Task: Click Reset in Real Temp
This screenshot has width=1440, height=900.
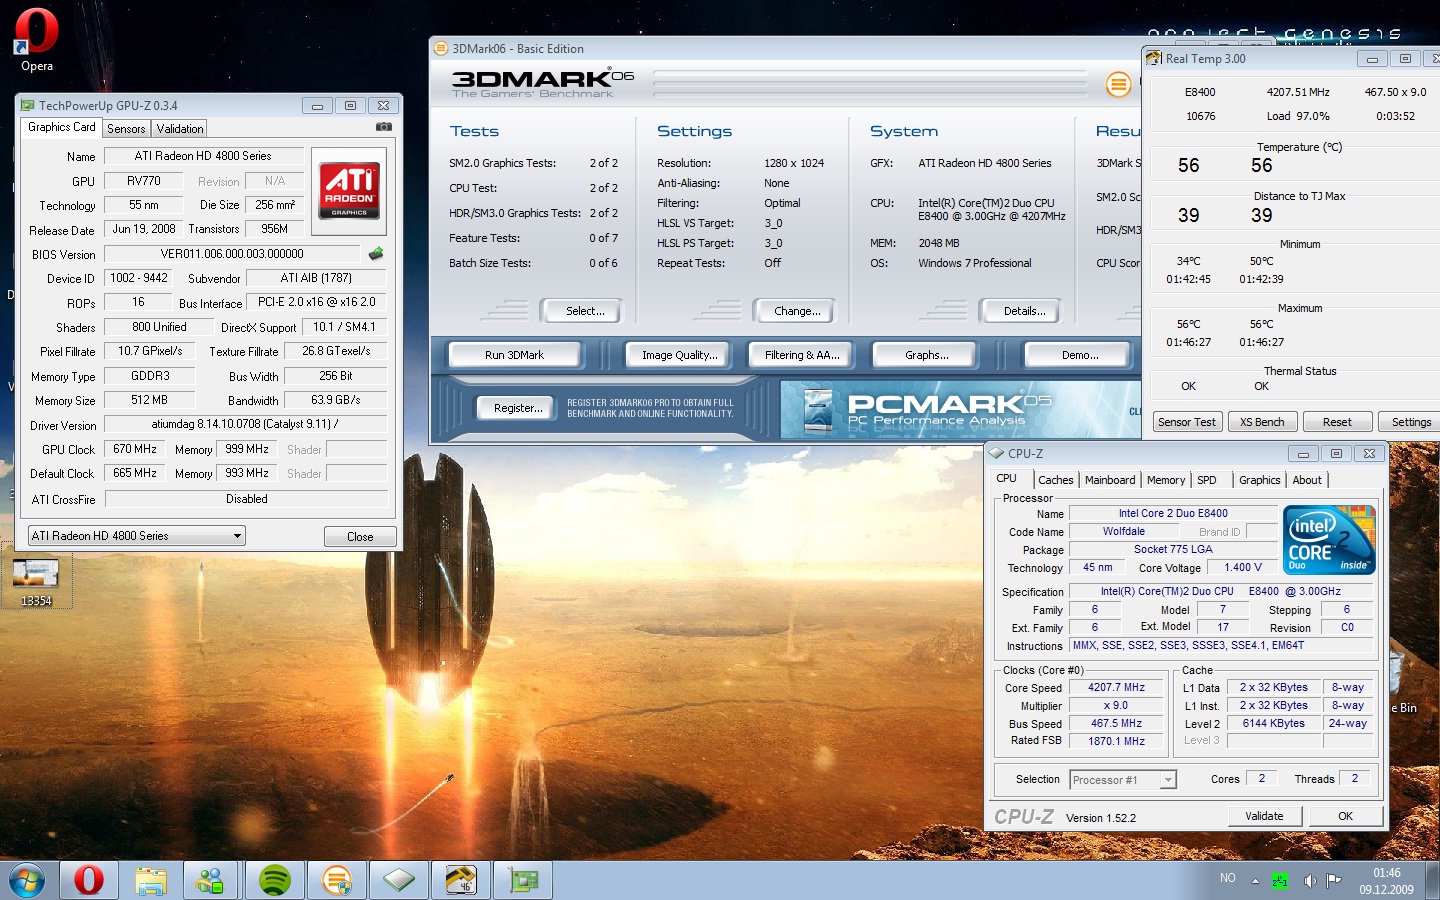Action: (x=1337, y=422)
